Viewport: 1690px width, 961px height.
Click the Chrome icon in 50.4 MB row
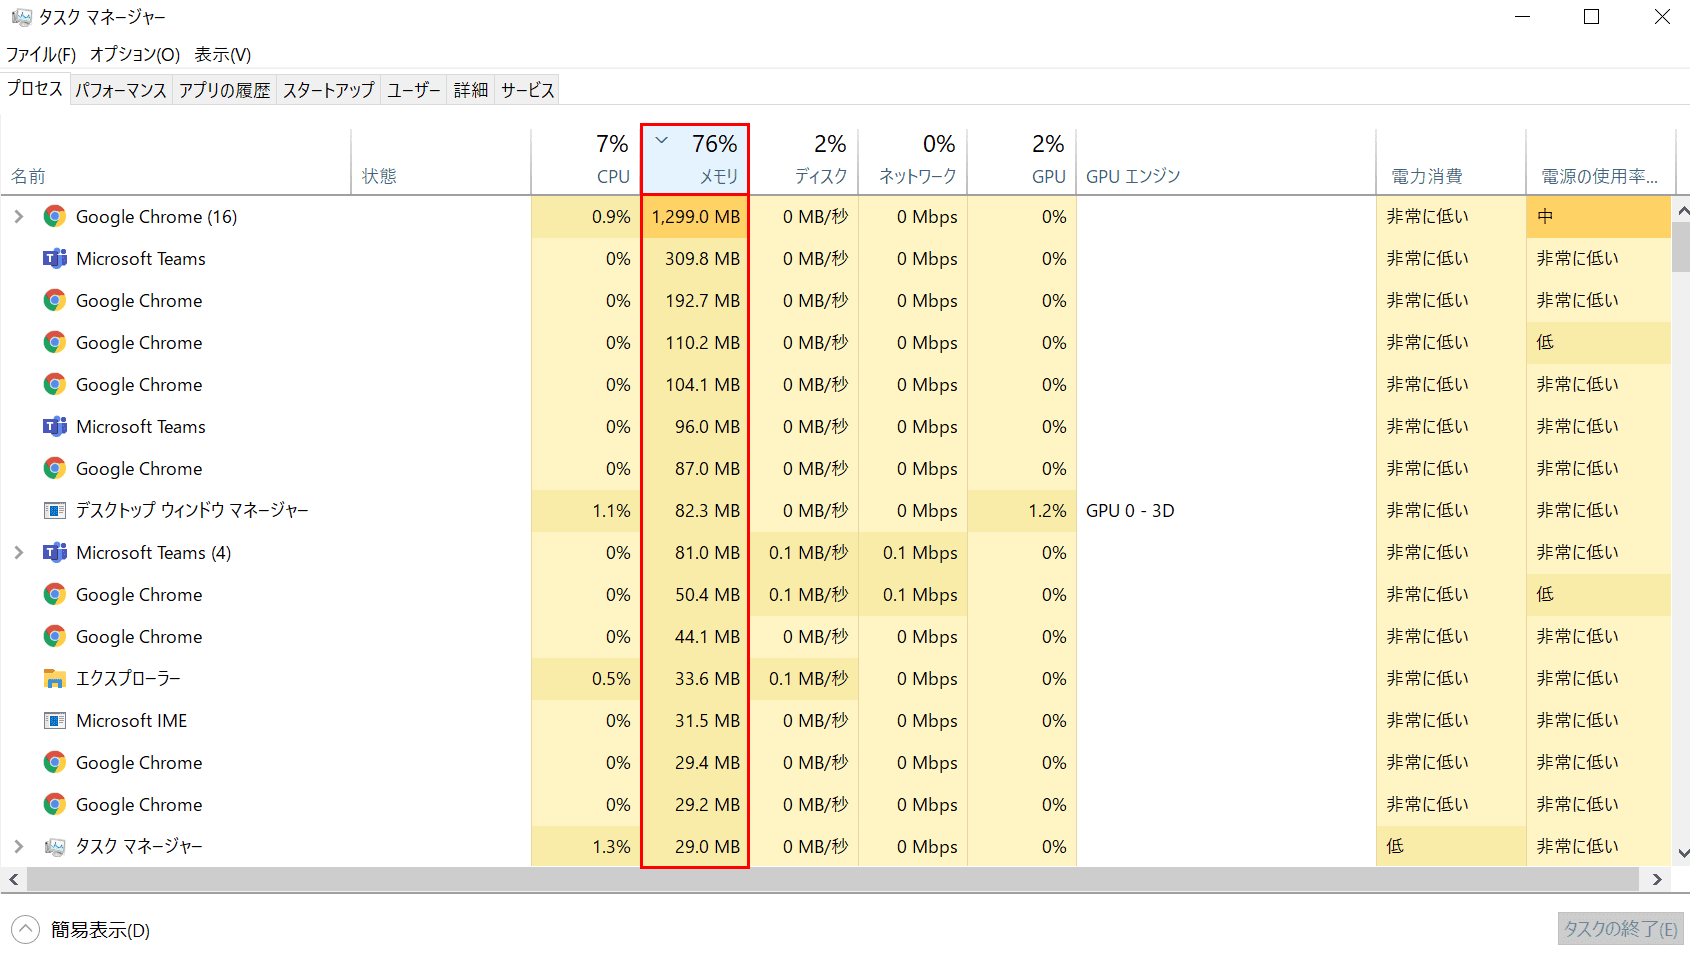point(55,594)
